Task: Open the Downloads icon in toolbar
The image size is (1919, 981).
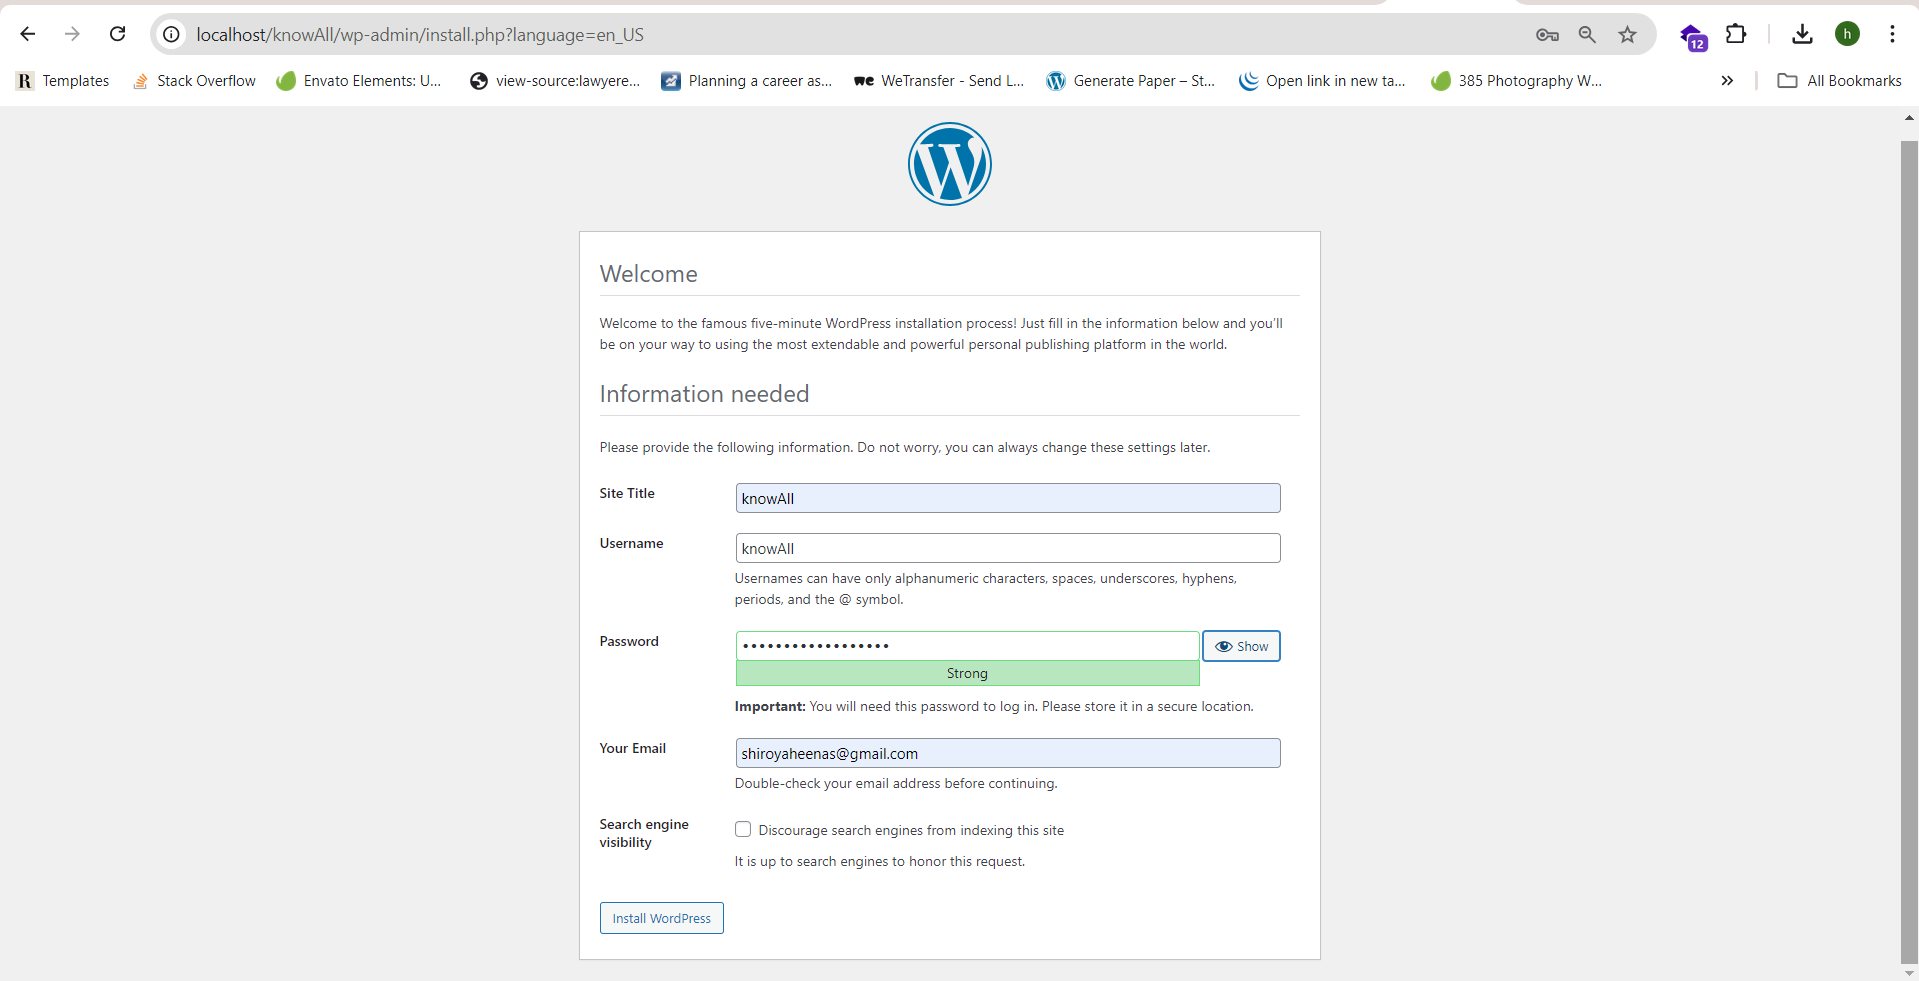Action: 1802,34
